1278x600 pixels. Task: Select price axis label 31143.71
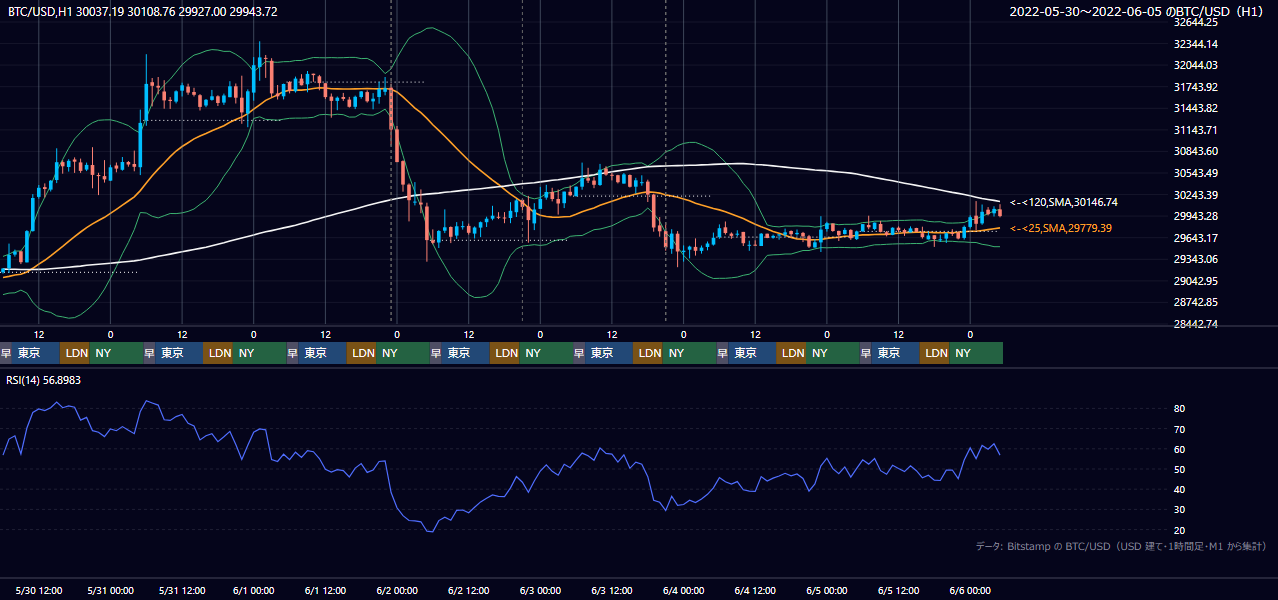(x=1195, y=130)
